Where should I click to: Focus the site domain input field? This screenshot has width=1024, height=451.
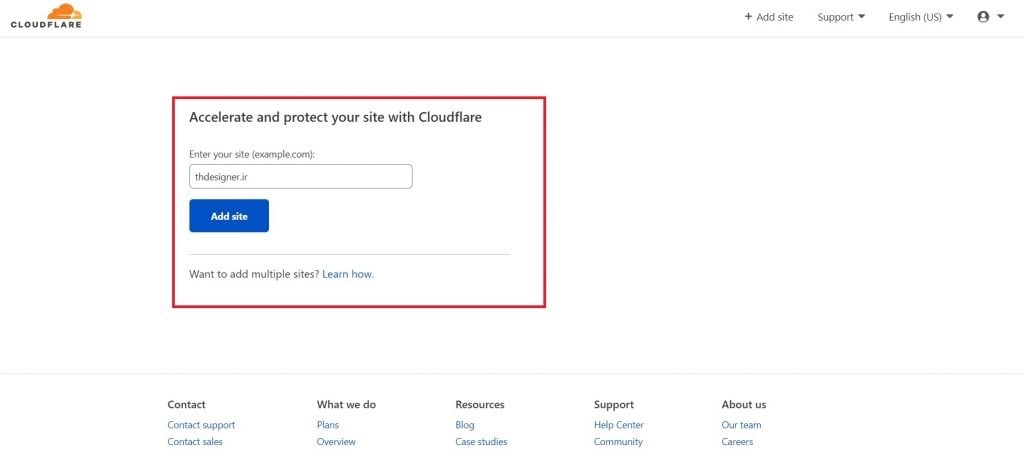tap(300, 176)
